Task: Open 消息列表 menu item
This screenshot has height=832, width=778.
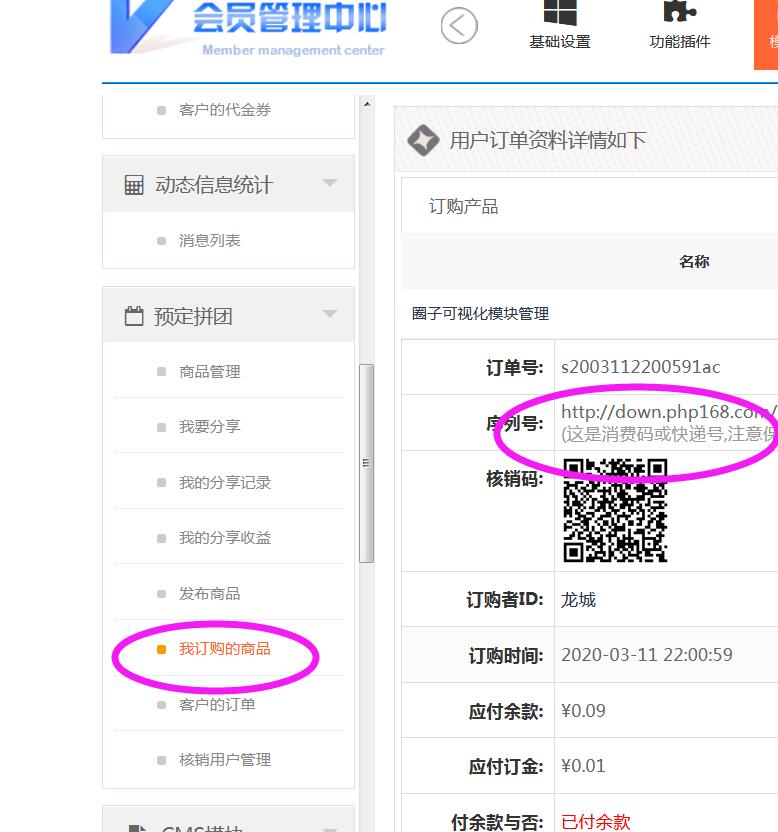Action: click(209, 241)
